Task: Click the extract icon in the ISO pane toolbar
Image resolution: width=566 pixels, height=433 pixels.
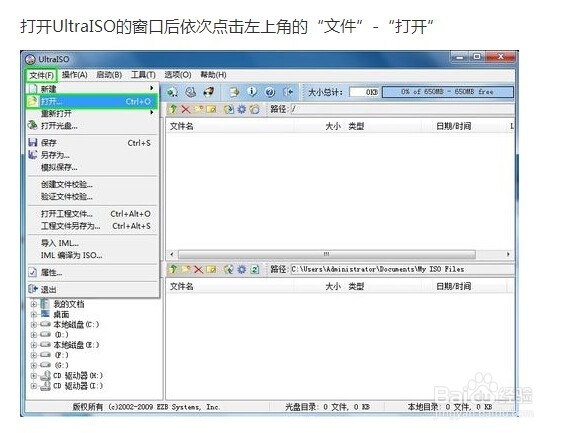Action: tap(228, 109)
